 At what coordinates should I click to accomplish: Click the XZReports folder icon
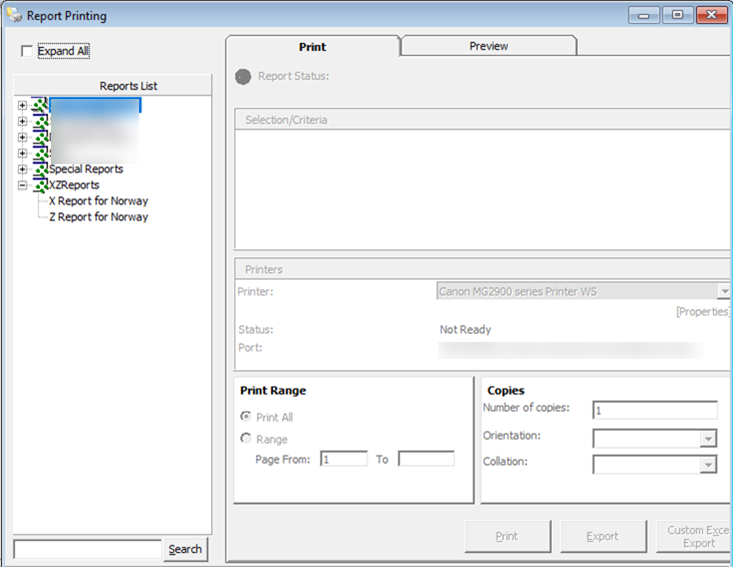(x=41, y=185)
